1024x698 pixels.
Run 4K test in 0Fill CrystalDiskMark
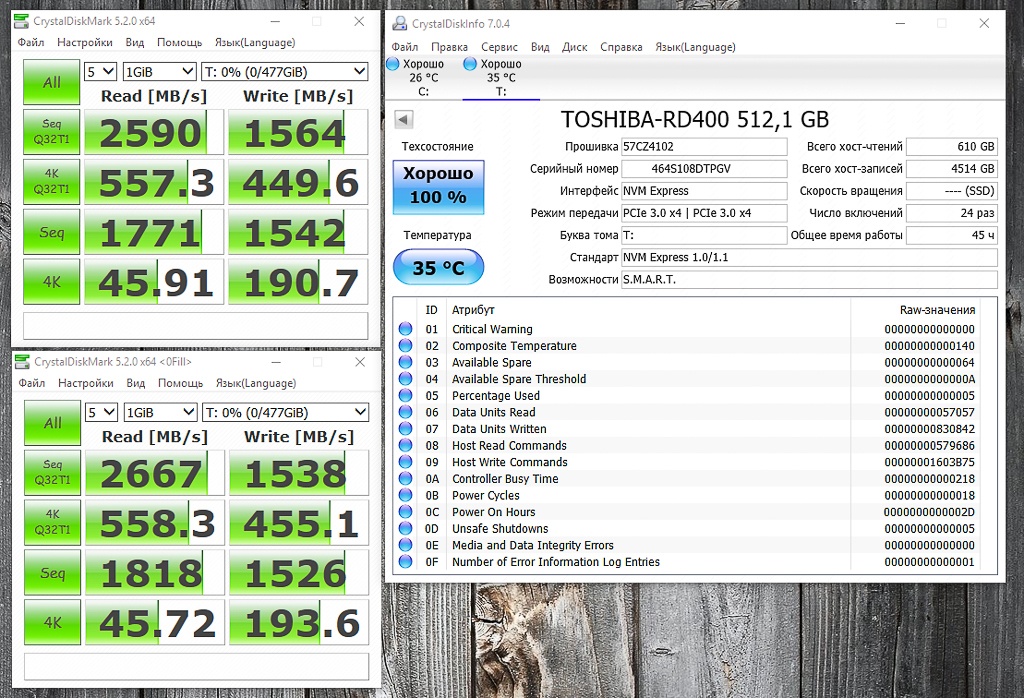(x=52, y=622)
